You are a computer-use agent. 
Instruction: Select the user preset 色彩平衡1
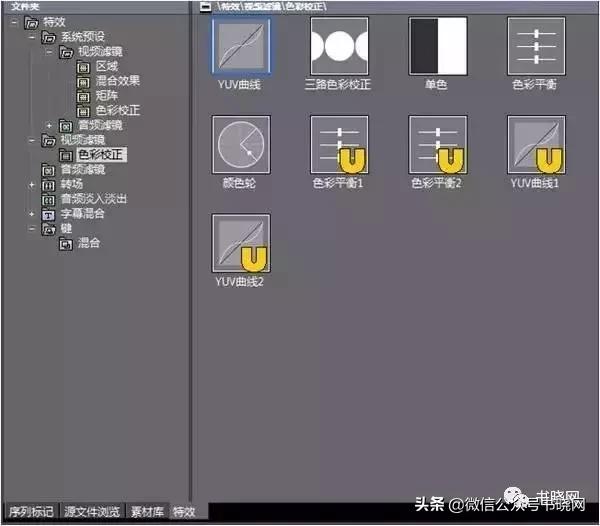point(339,145)
